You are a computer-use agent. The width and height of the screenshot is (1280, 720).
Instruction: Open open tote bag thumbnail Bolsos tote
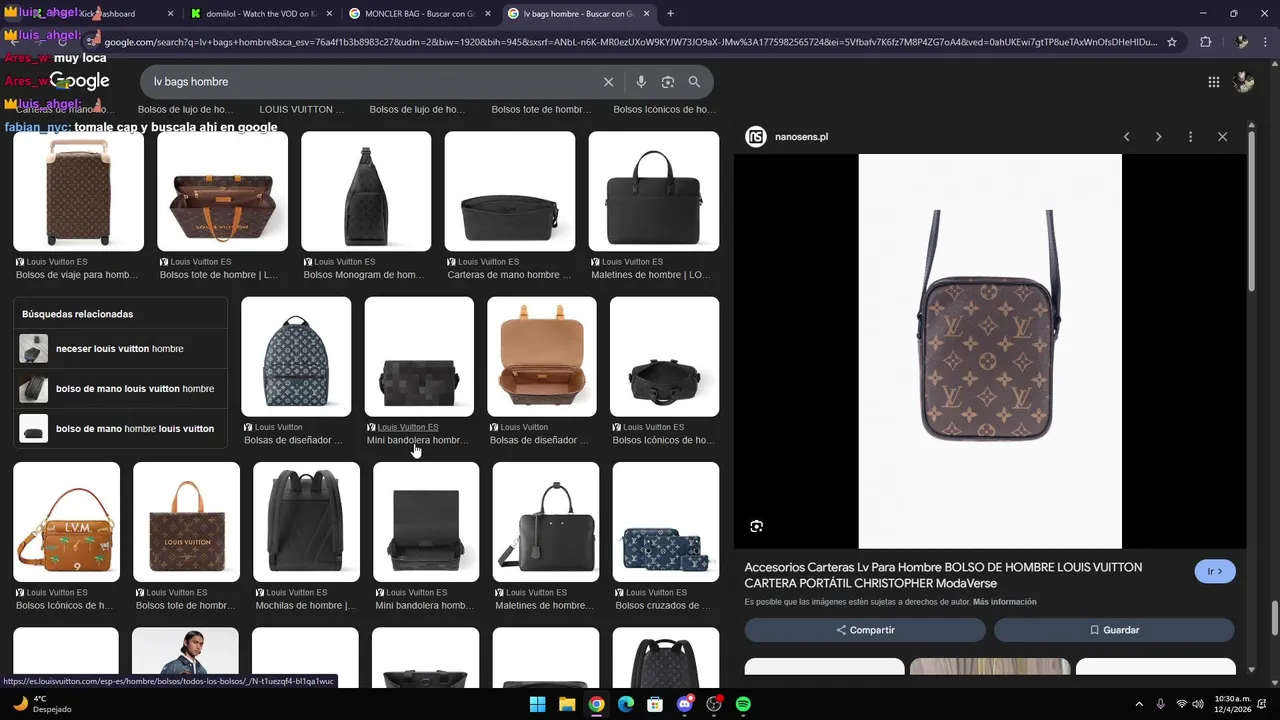pyautogui.click(x=222, y=191)
